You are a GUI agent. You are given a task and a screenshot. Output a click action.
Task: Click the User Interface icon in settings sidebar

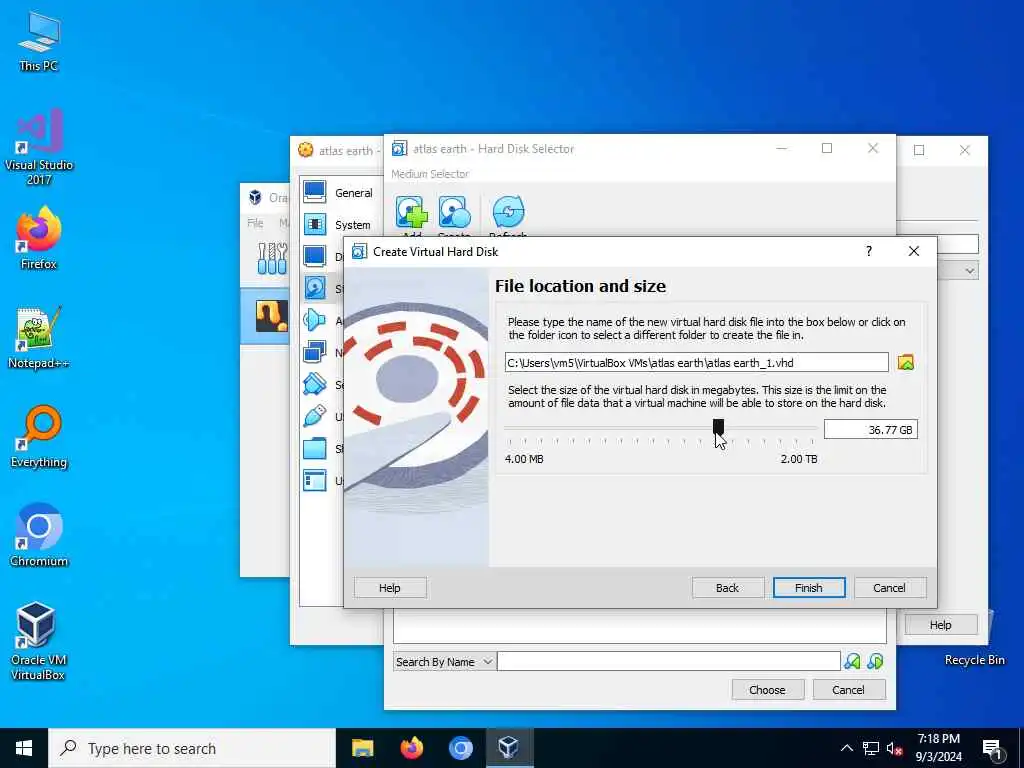(x=315, y=480)
